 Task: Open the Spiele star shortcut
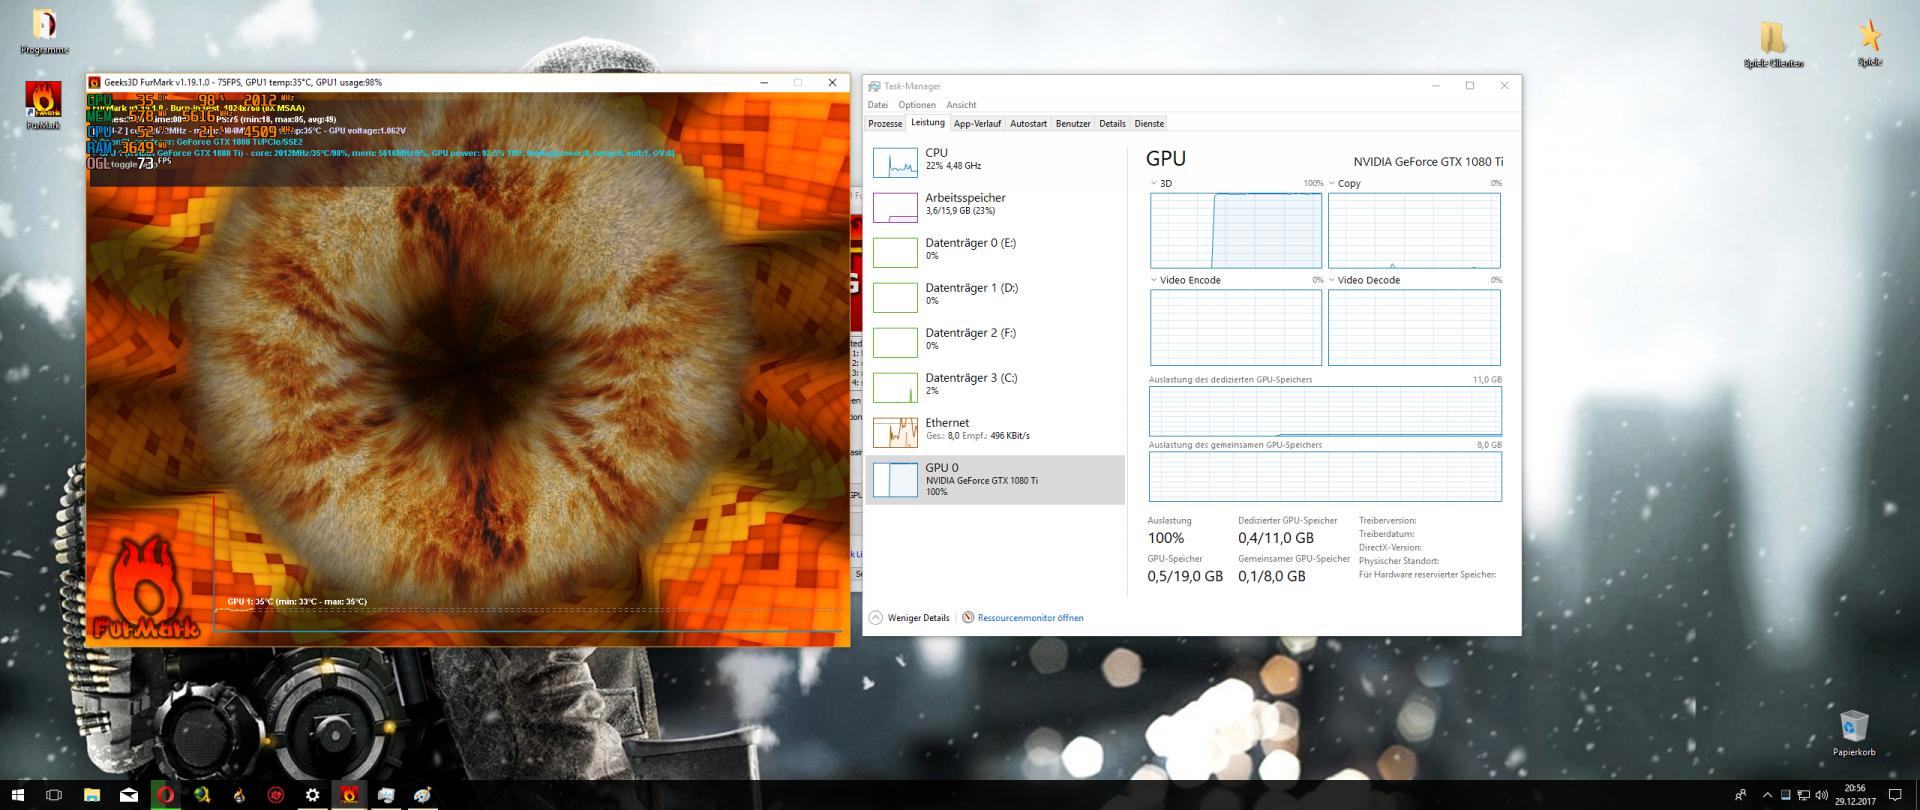pos(1869,43)
